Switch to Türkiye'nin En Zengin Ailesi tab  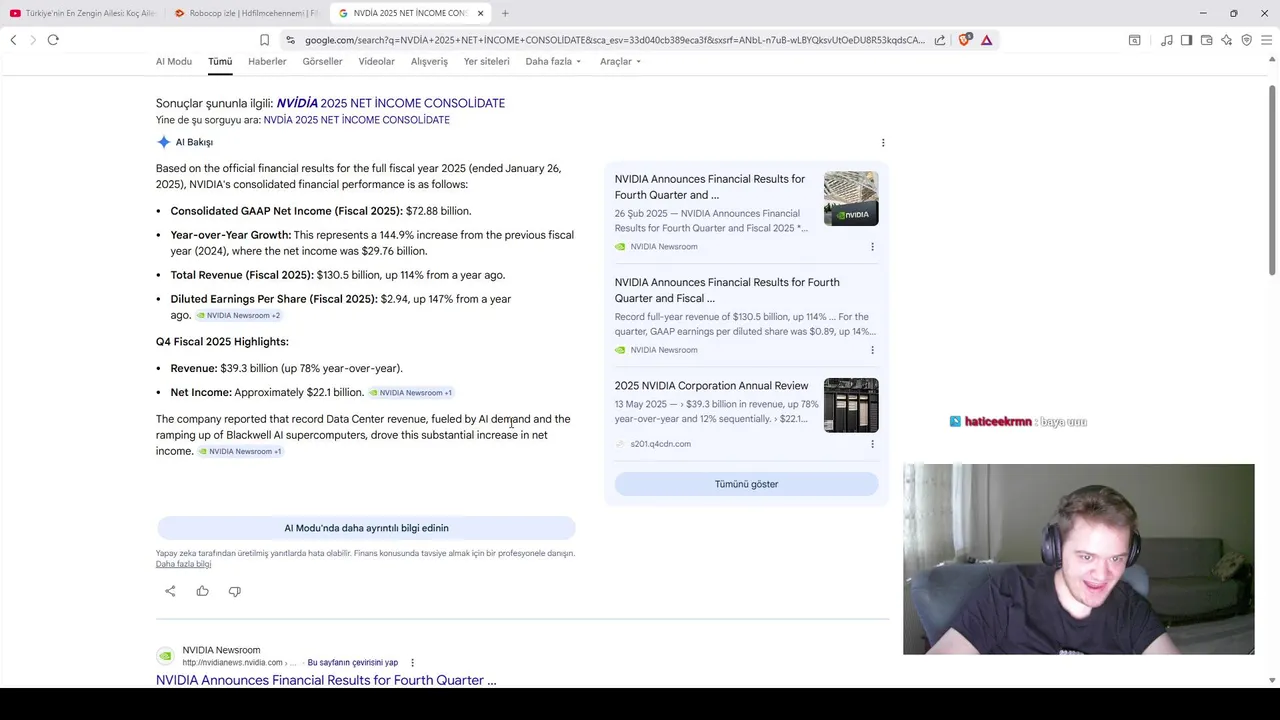point(83,13)
